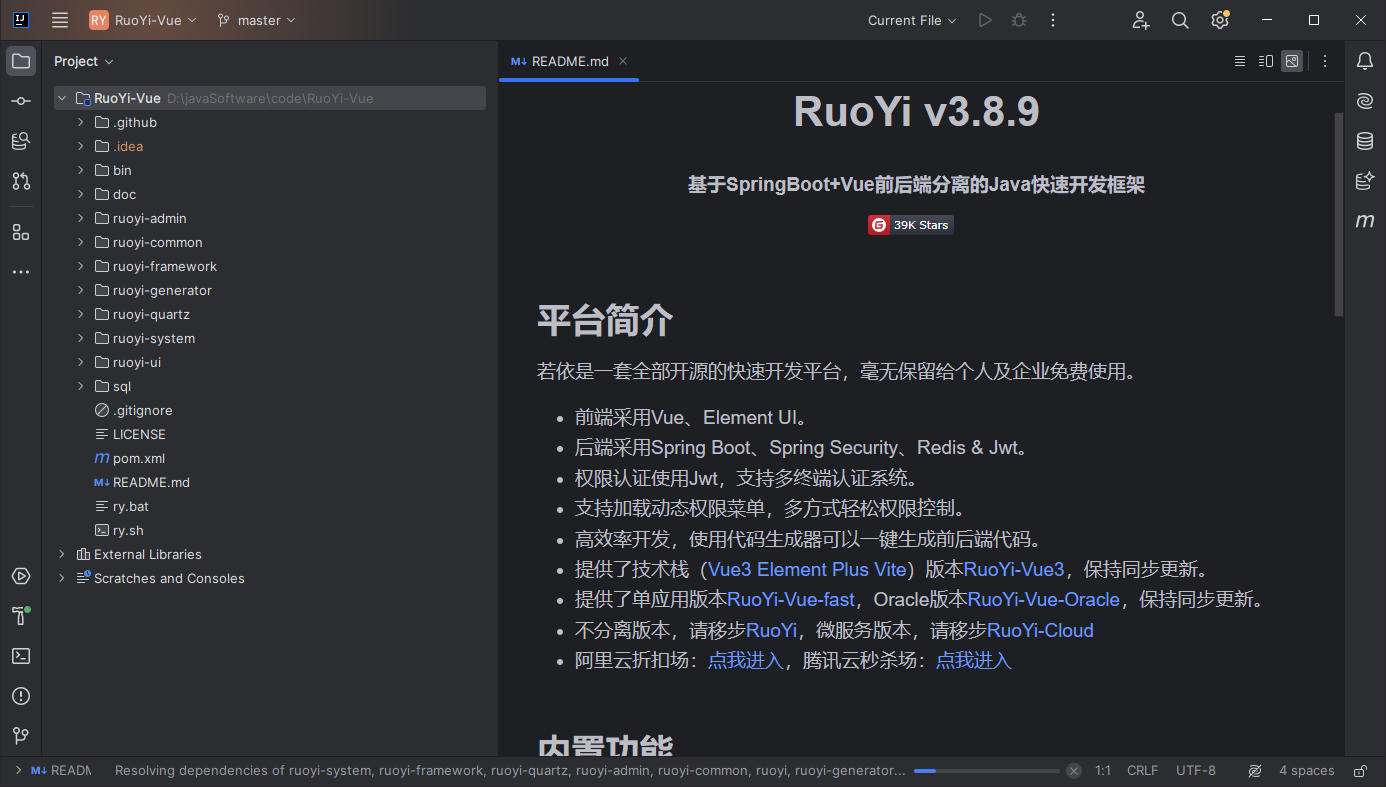Switch to editor-only view mode
This screenshot has height=787, width=1386.
1240,61
